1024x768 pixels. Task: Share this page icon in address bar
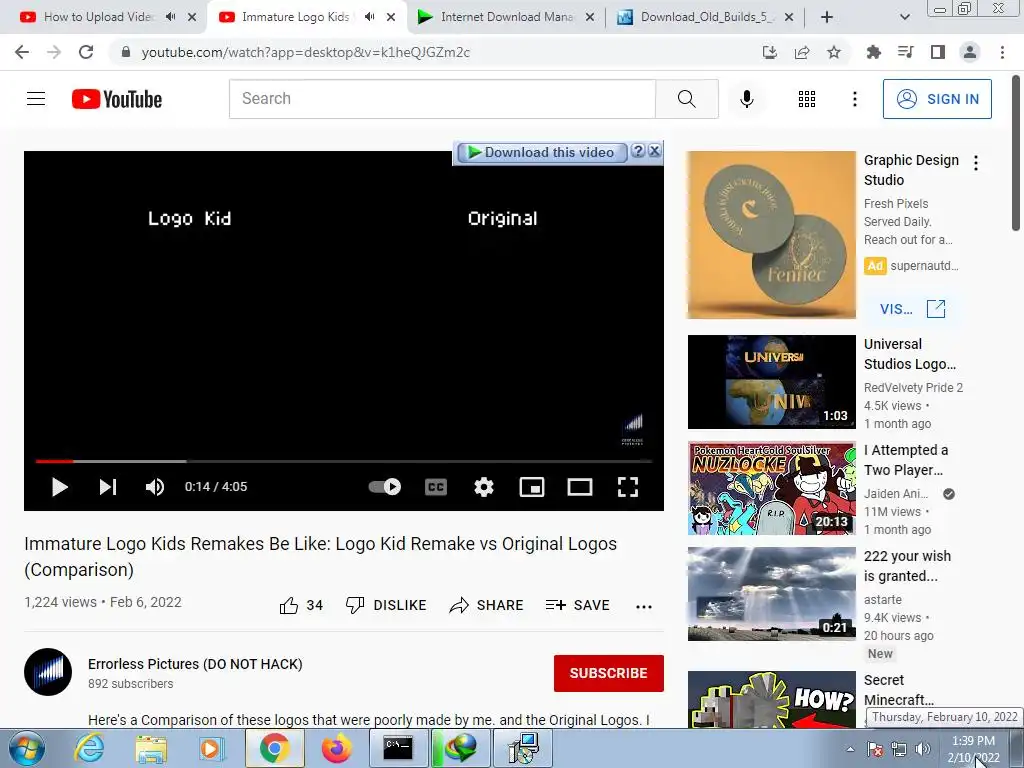pyautogui.click(x=802, y=52)
